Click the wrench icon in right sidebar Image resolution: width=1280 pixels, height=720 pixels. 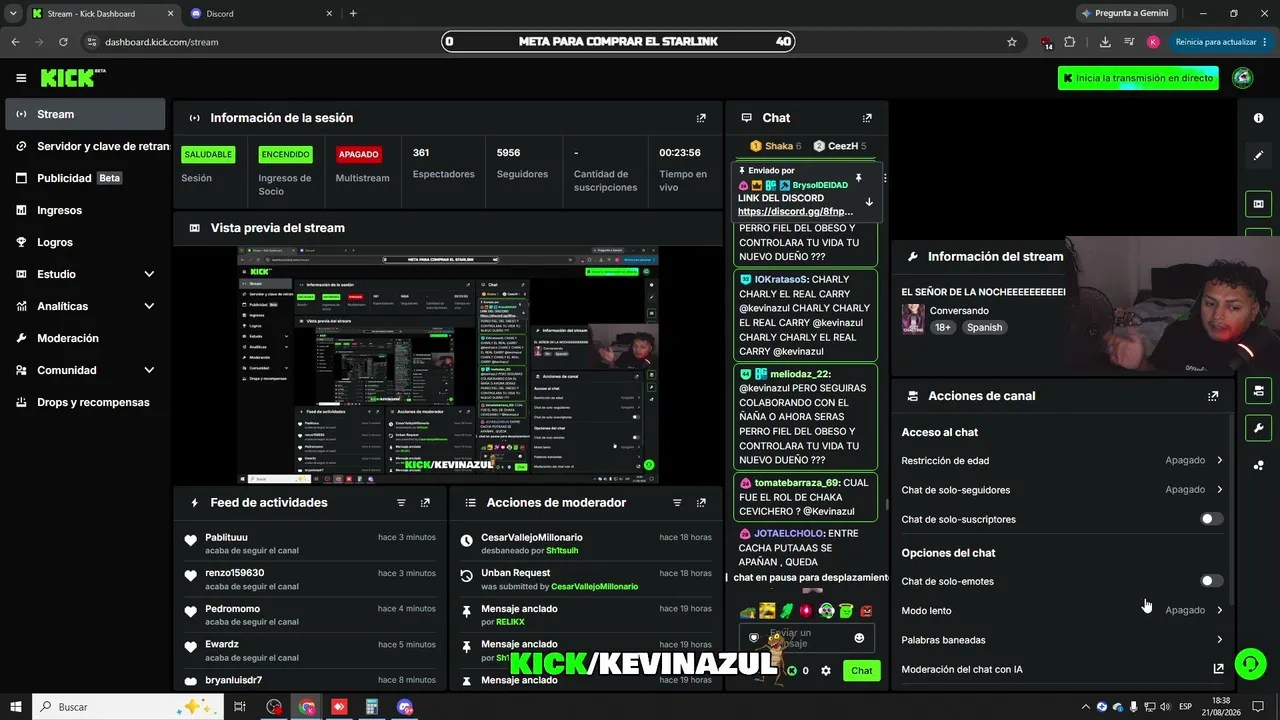point(1258,428)
